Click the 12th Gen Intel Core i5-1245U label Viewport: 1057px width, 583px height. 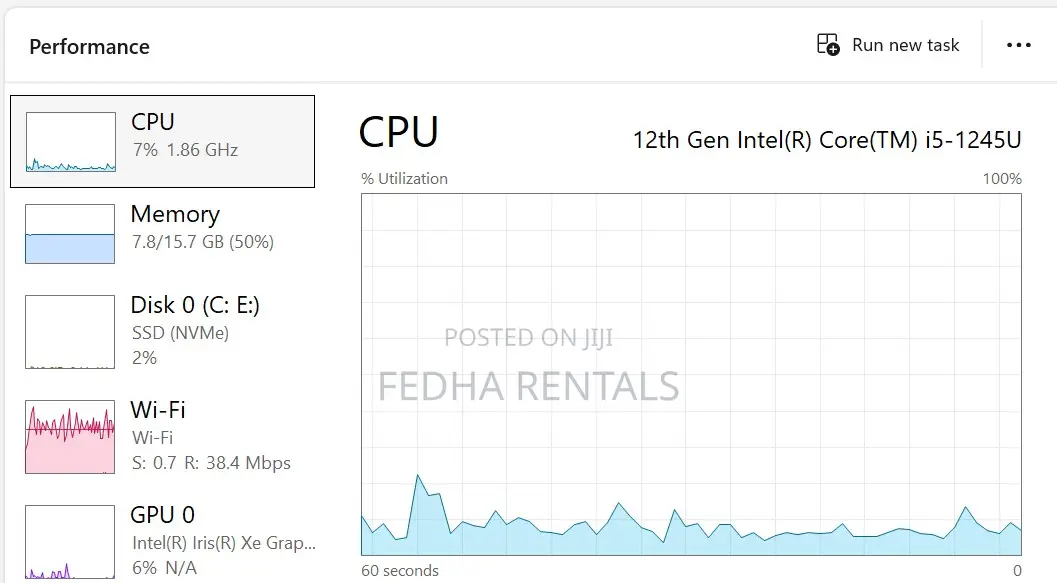tap(827, 140)
